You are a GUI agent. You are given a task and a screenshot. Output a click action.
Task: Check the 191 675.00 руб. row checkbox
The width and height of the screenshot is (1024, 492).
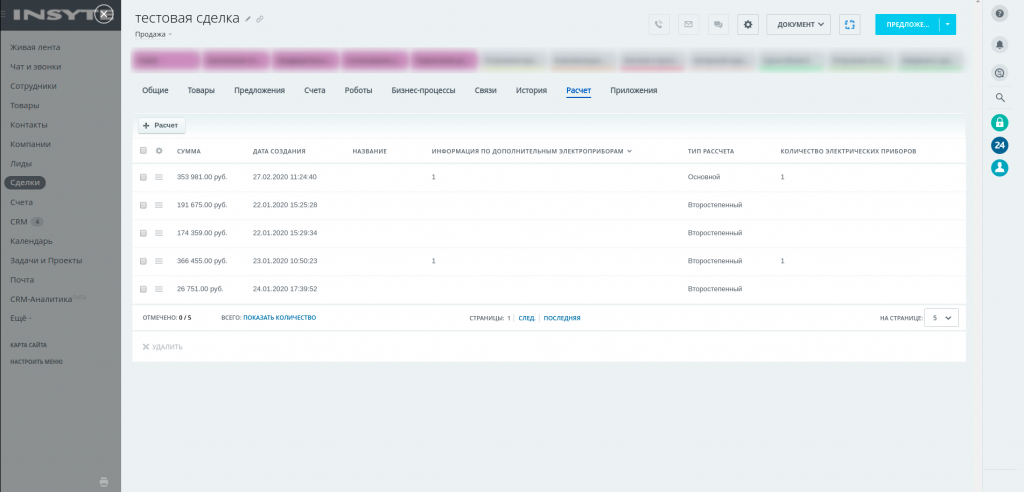144,205
